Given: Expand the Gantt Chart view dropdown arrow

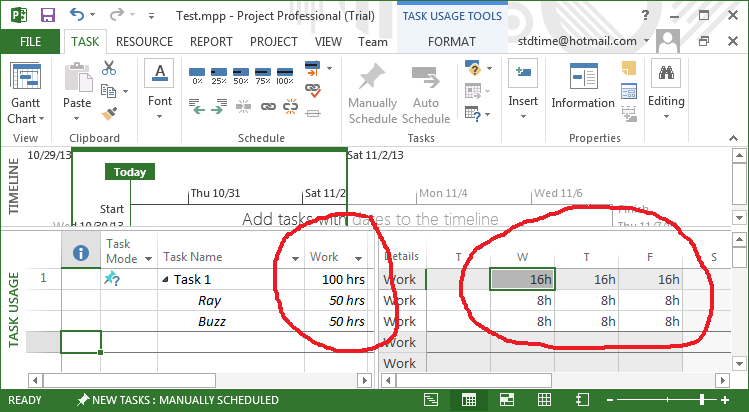Looking at the screenshot, I should (x=42, y=118).
